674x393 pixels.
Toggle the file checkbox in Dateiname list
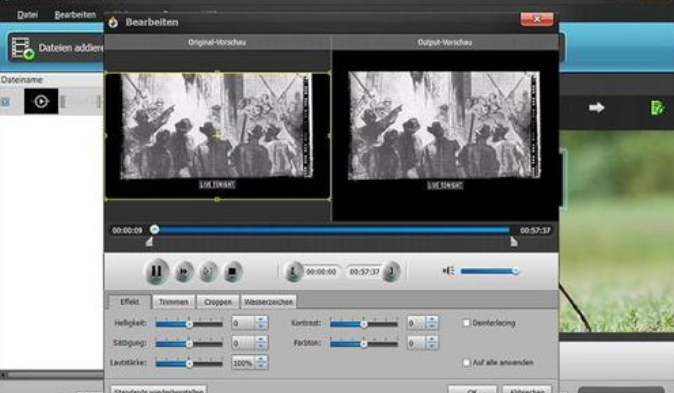(5, 101)
